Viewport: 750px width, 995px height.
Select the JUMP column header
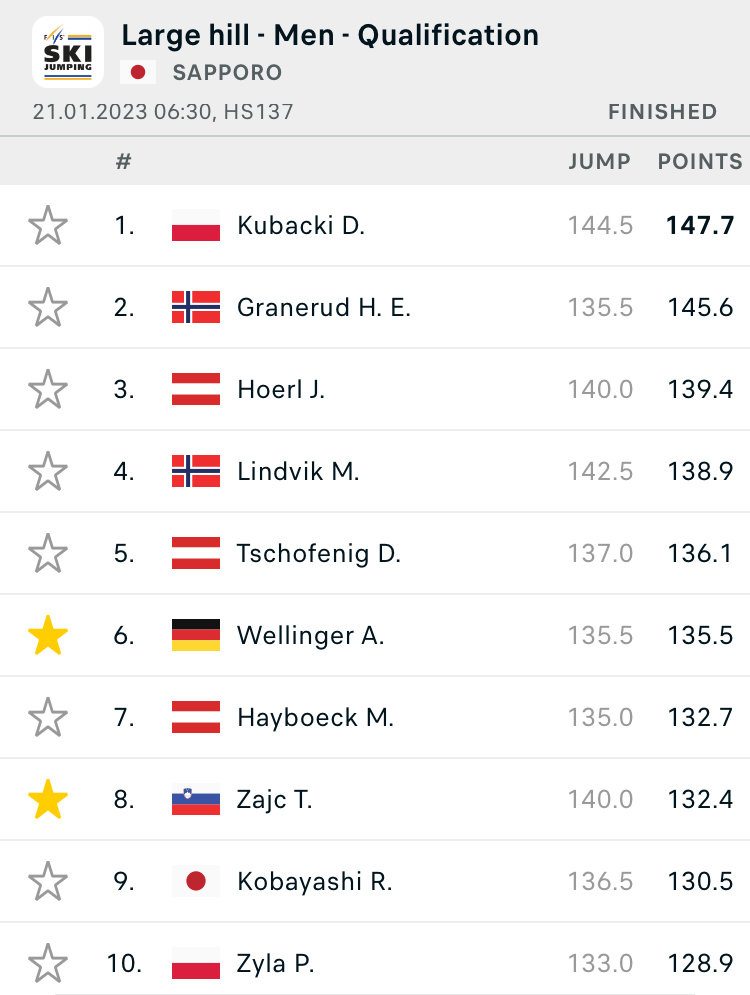tap(600, 162)
